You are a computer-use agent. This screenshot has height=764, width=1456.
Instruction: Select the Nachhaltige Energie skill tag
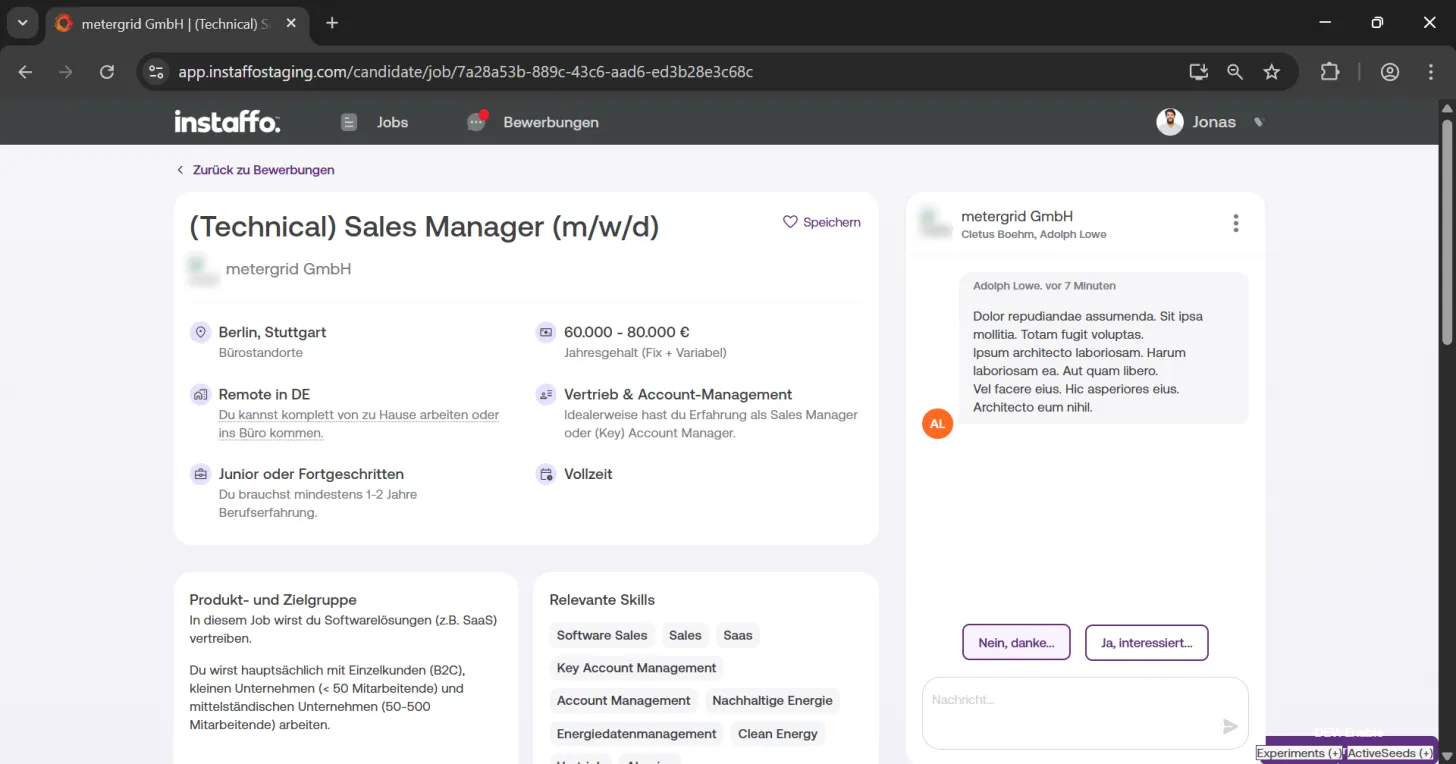(x=772, y=701)
